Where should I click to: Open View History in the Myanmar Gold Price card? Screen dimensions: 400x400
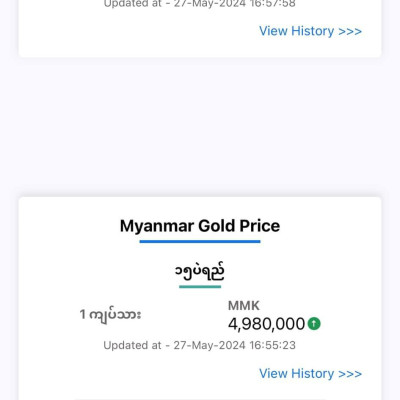coord(310,374)
